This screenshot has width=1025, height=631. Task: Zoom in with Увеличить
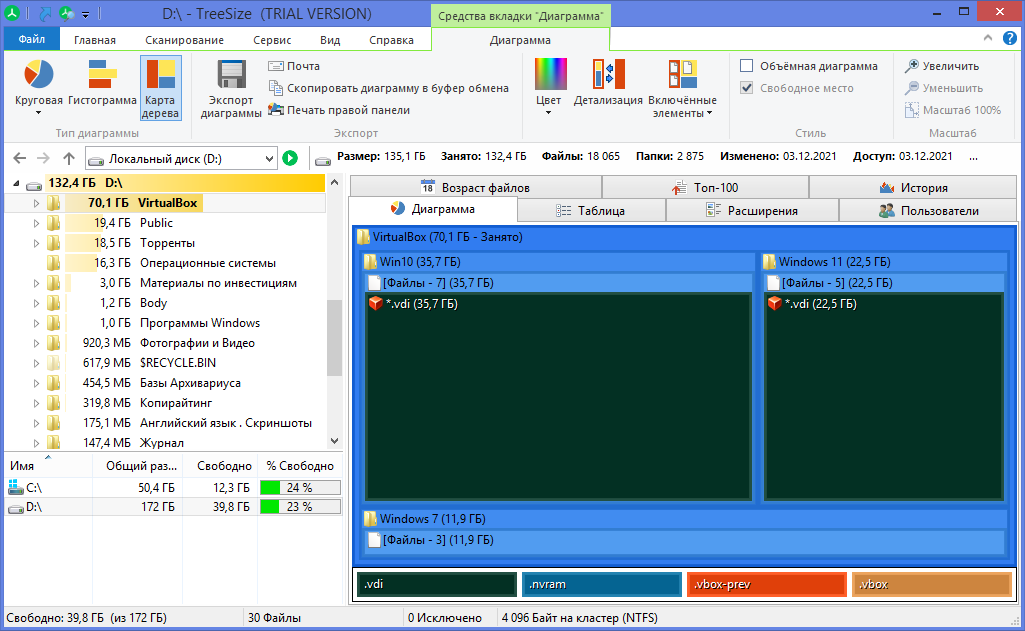click(x=942, y=66)
